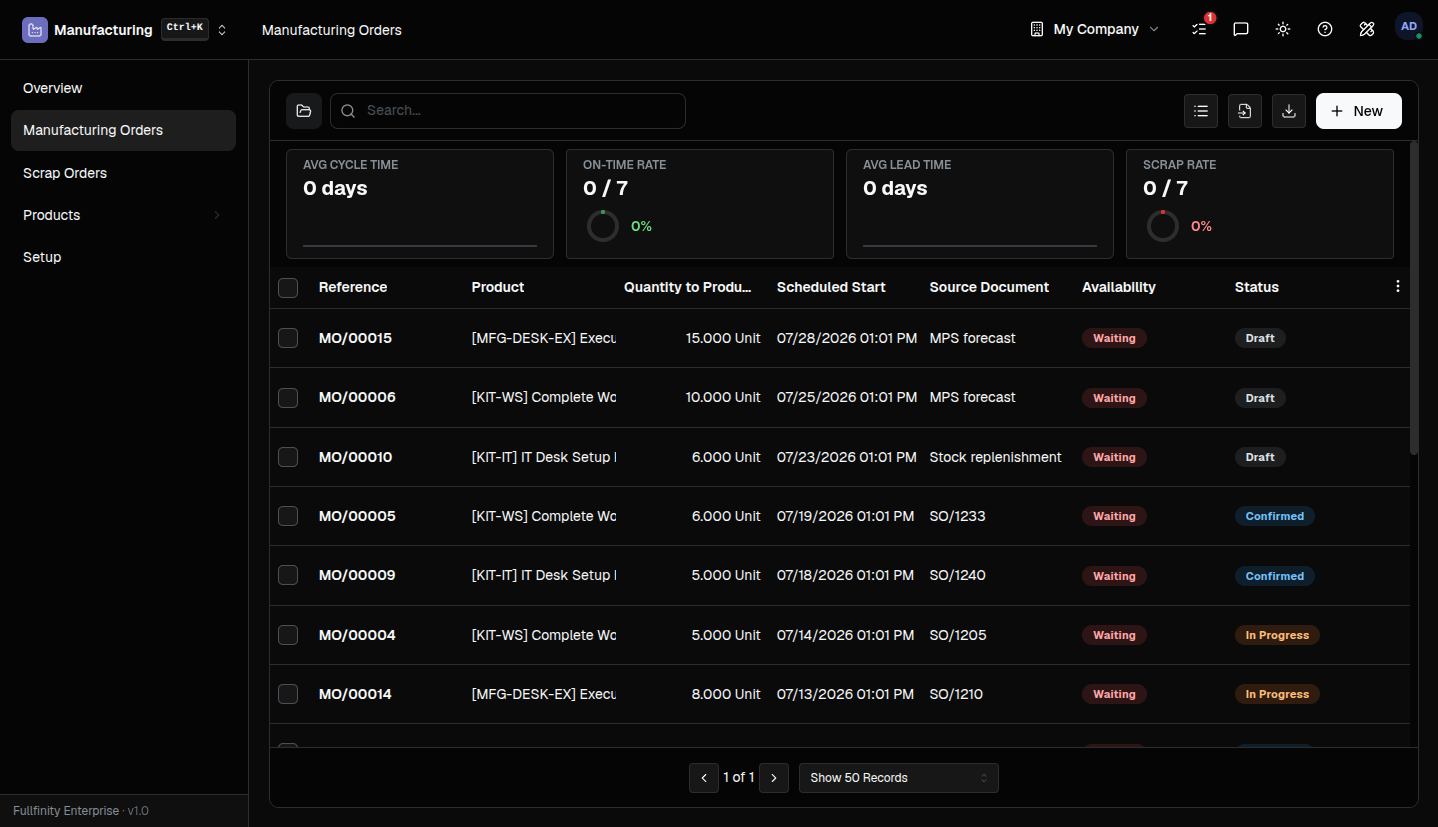Open the Manufacturing app switcher arrows
Viewport: 1438px width, 827px height.
click(x=222, y=30)
